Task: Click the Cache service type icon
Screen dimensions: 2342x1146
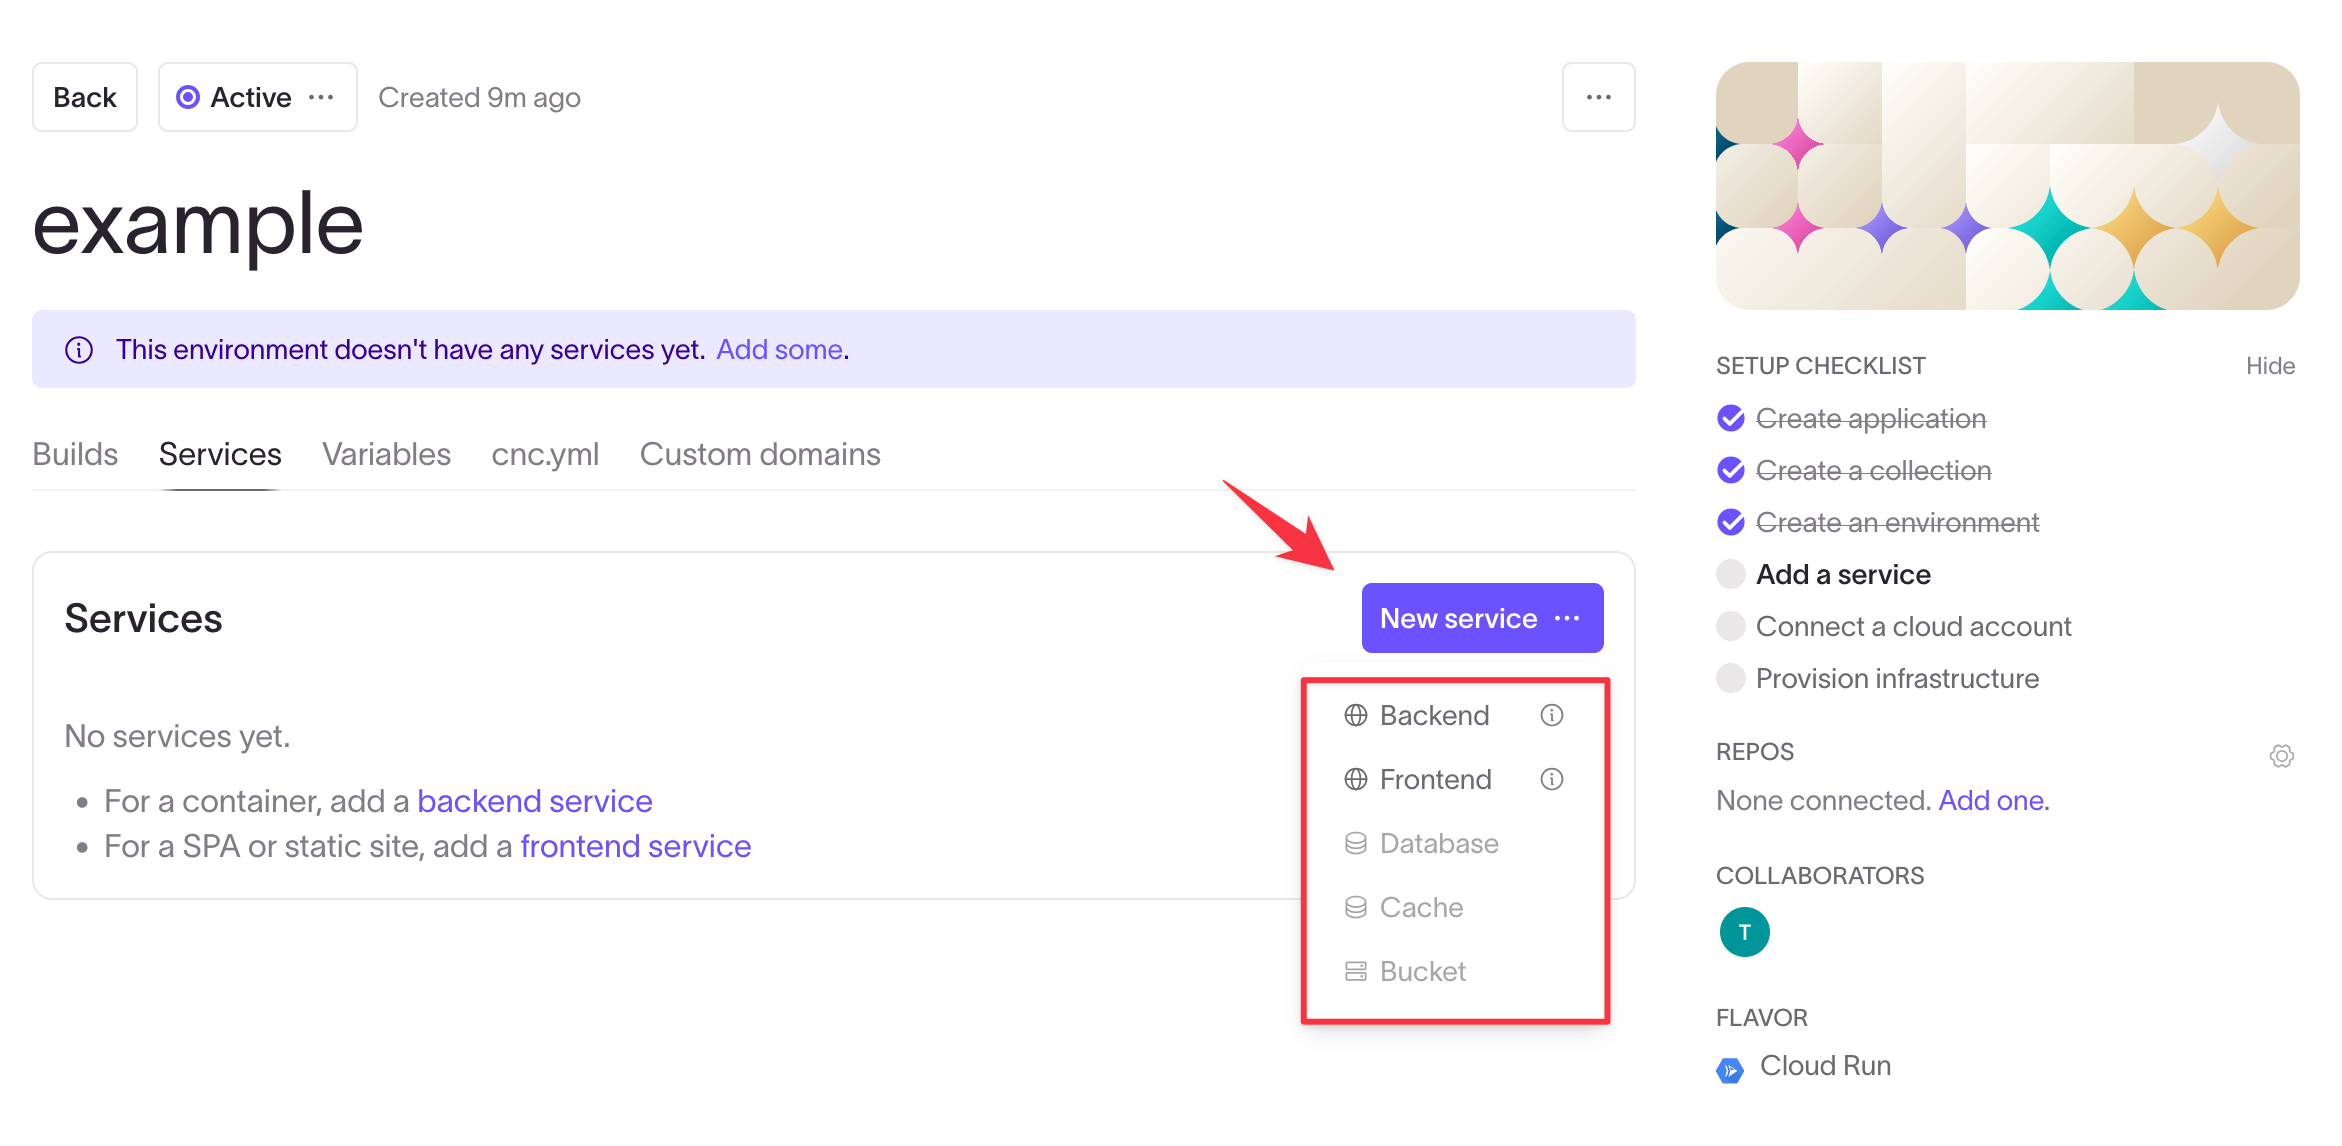Action: tap(1355, 905)
